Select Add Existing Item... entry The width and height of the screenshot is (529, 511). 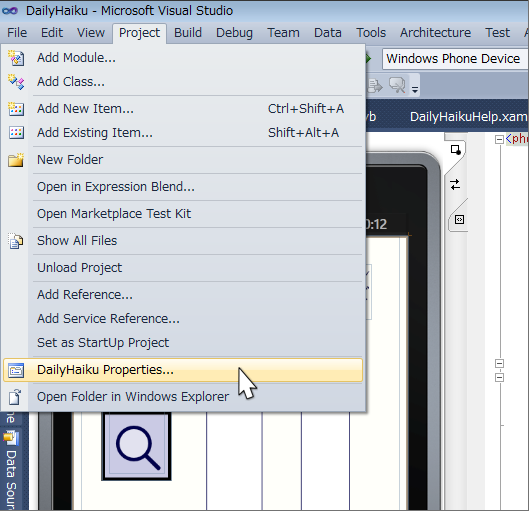[183, 133]
